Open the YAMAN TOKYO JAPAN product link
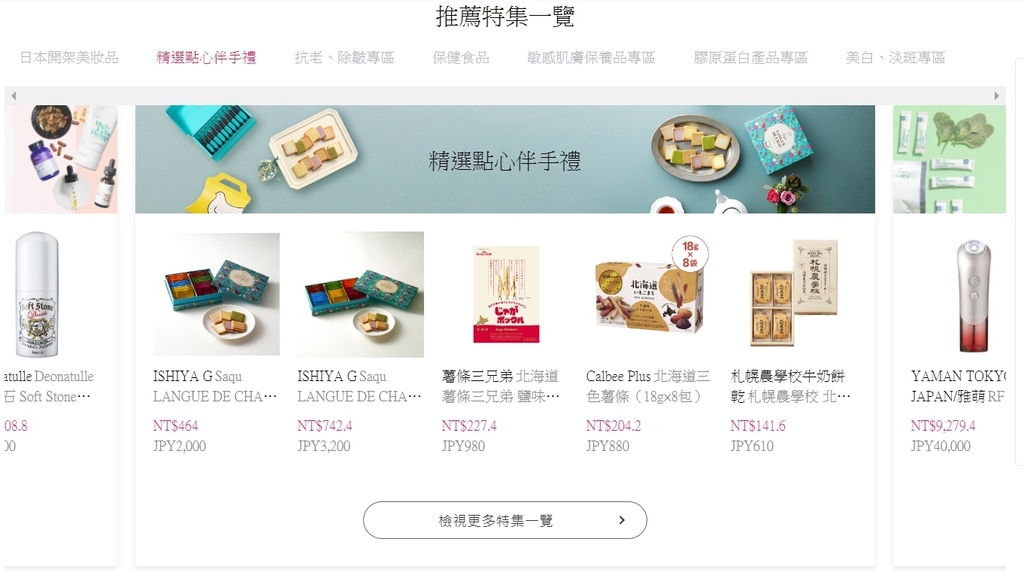This screenshot has width=1024, height=572. point(959,386)
